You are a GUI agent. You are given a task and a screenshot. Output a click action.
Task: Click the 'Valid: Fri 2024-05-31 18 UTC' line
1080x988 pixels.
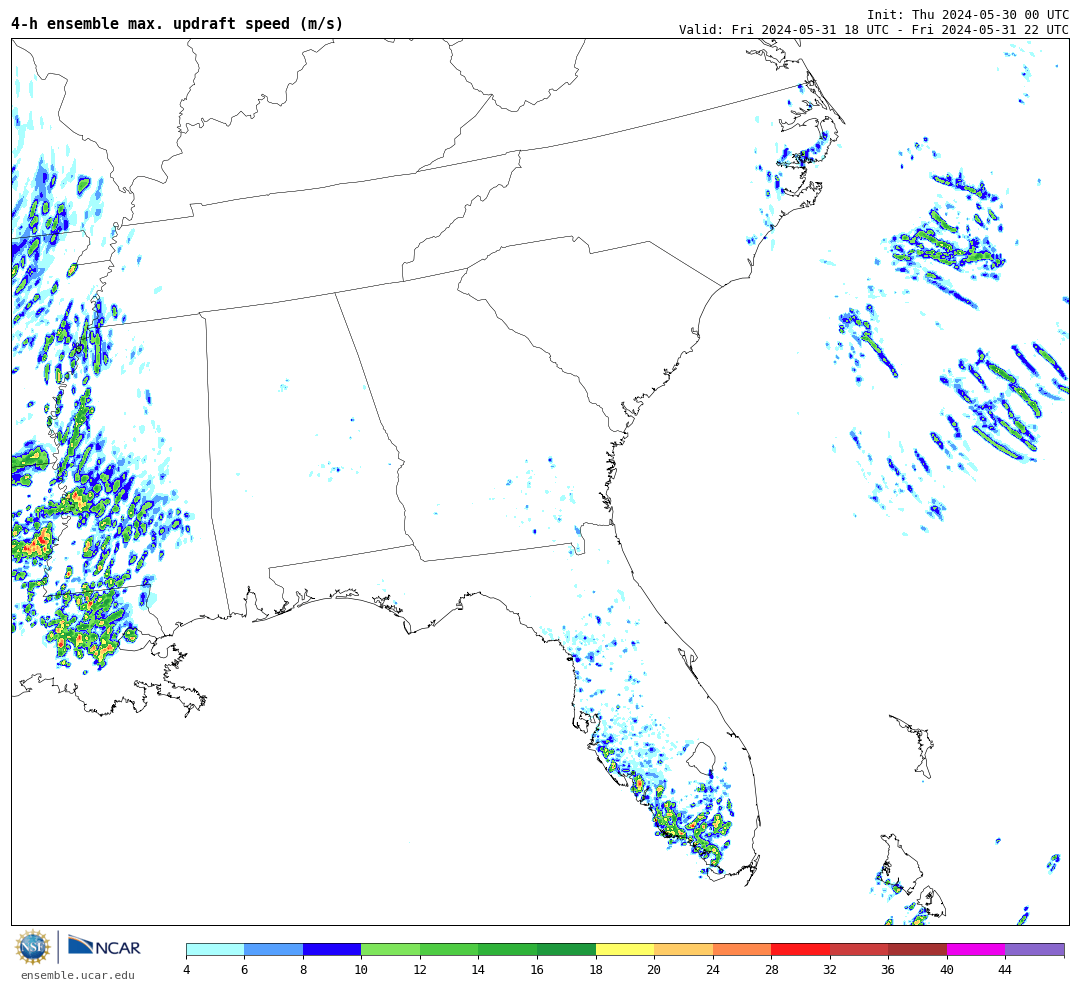873,30
